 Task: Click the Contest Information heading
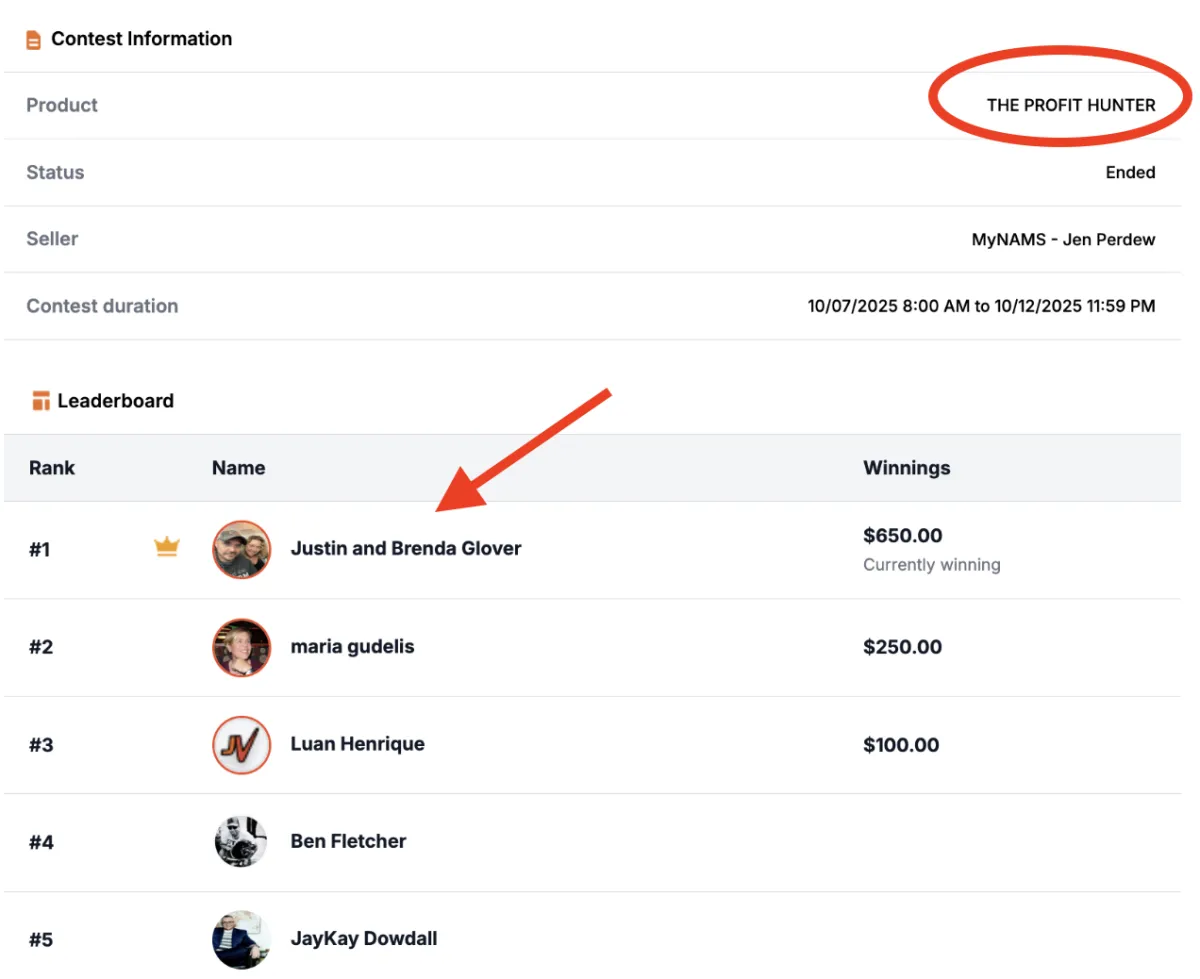click(142, 39)
